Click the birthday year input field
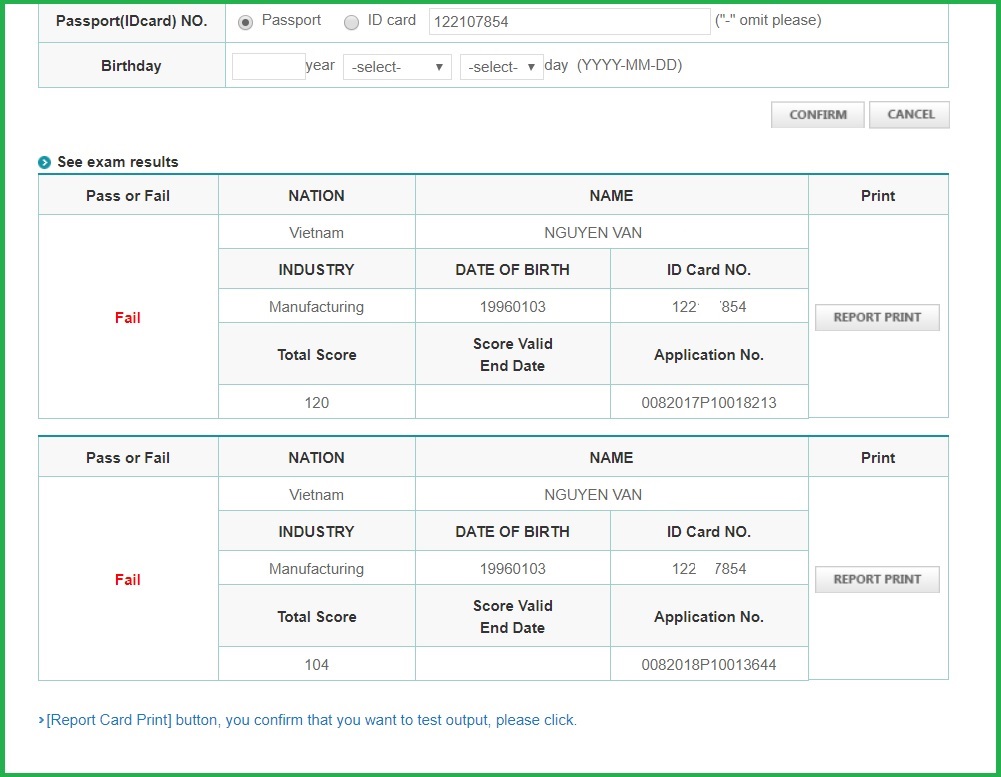The width and height of the screenshot is (1001, 777). click(268, 66)
